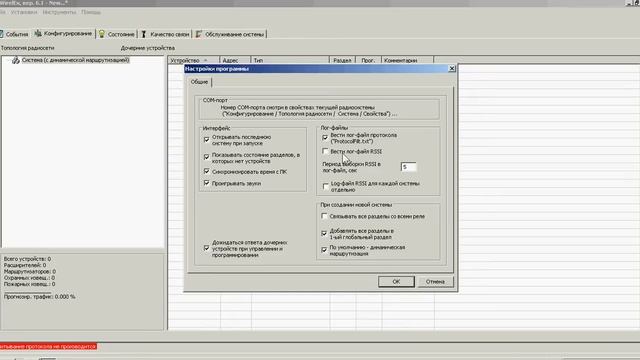This screenshot has height=360, width=640.
Task: Click the Топология радиосети label
Action: tap(27, 48)
